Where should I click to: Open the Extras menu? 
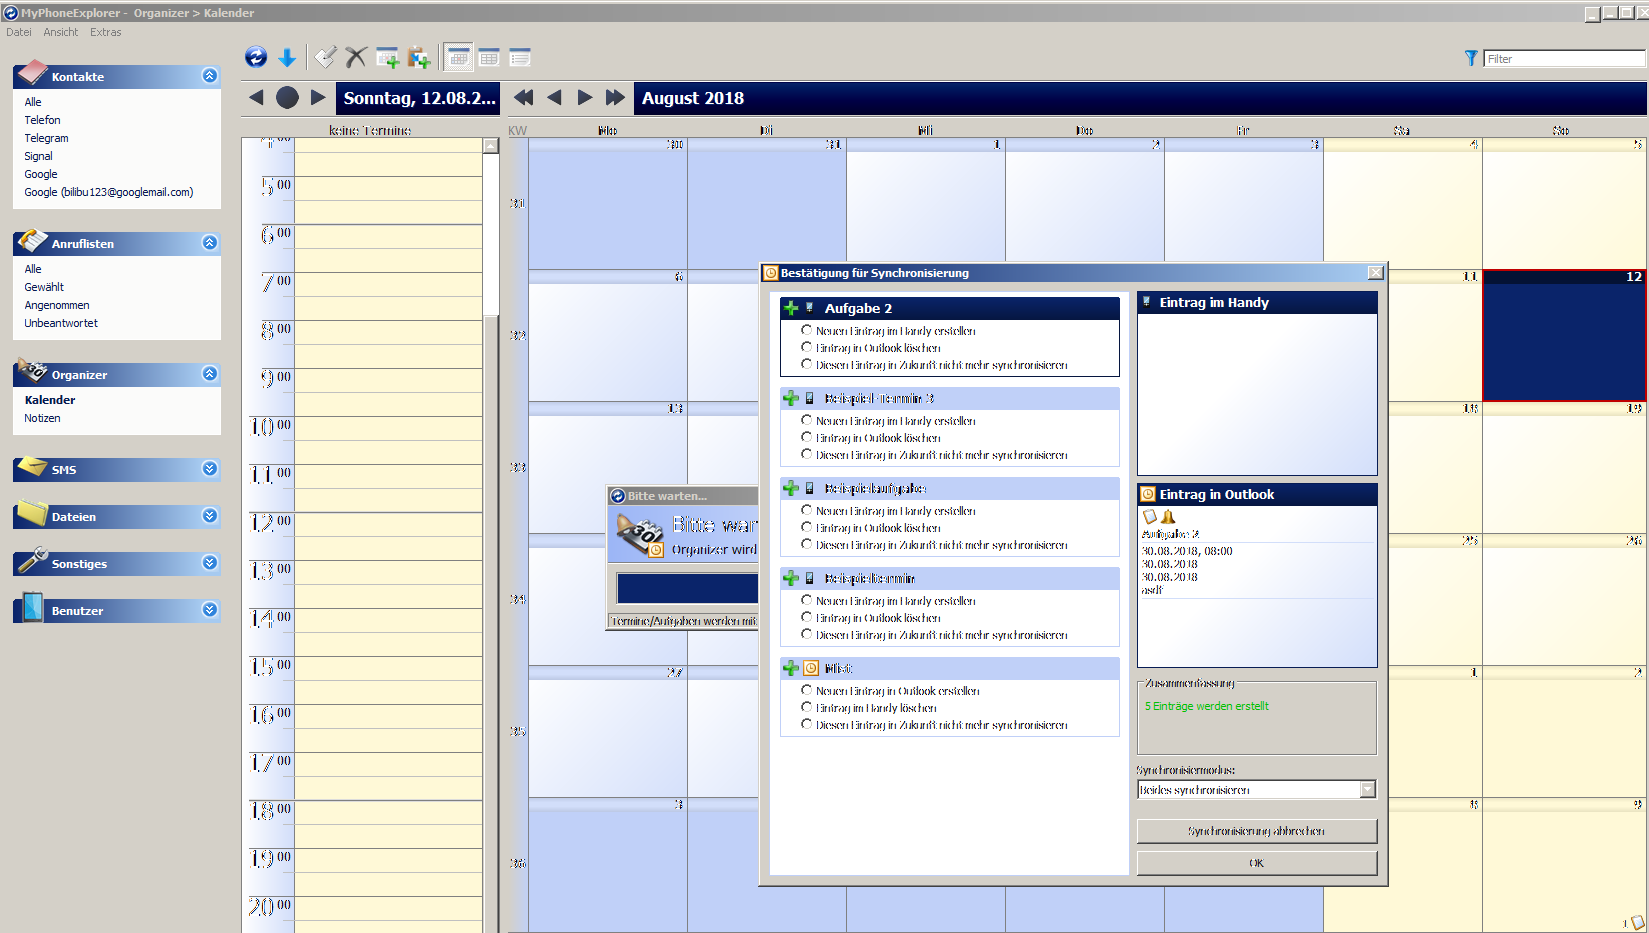pos(106,32)
